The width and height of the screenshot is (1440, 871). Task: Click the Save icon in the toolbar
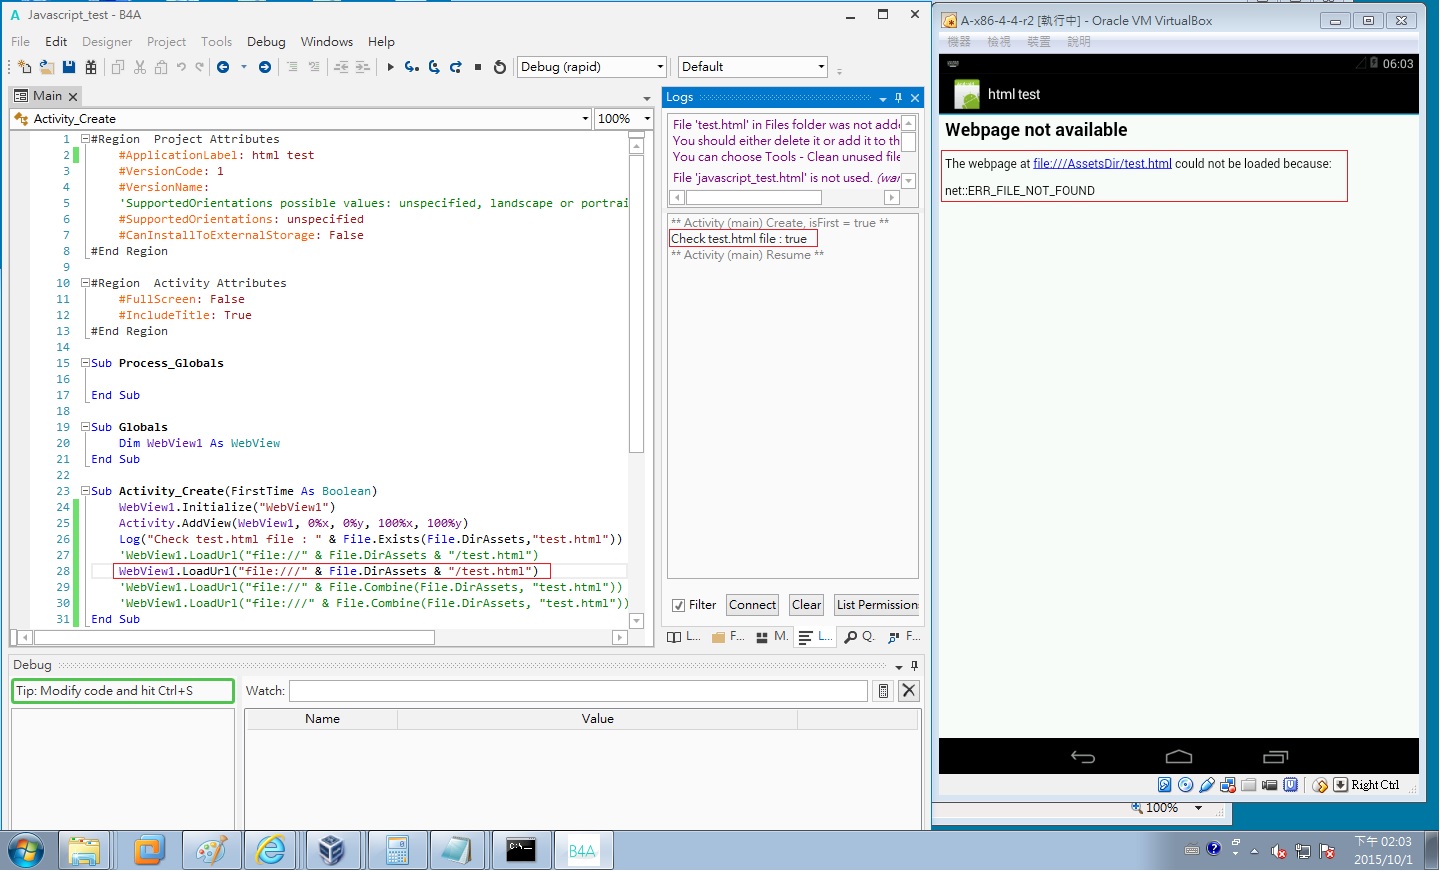tap(69, 67)
